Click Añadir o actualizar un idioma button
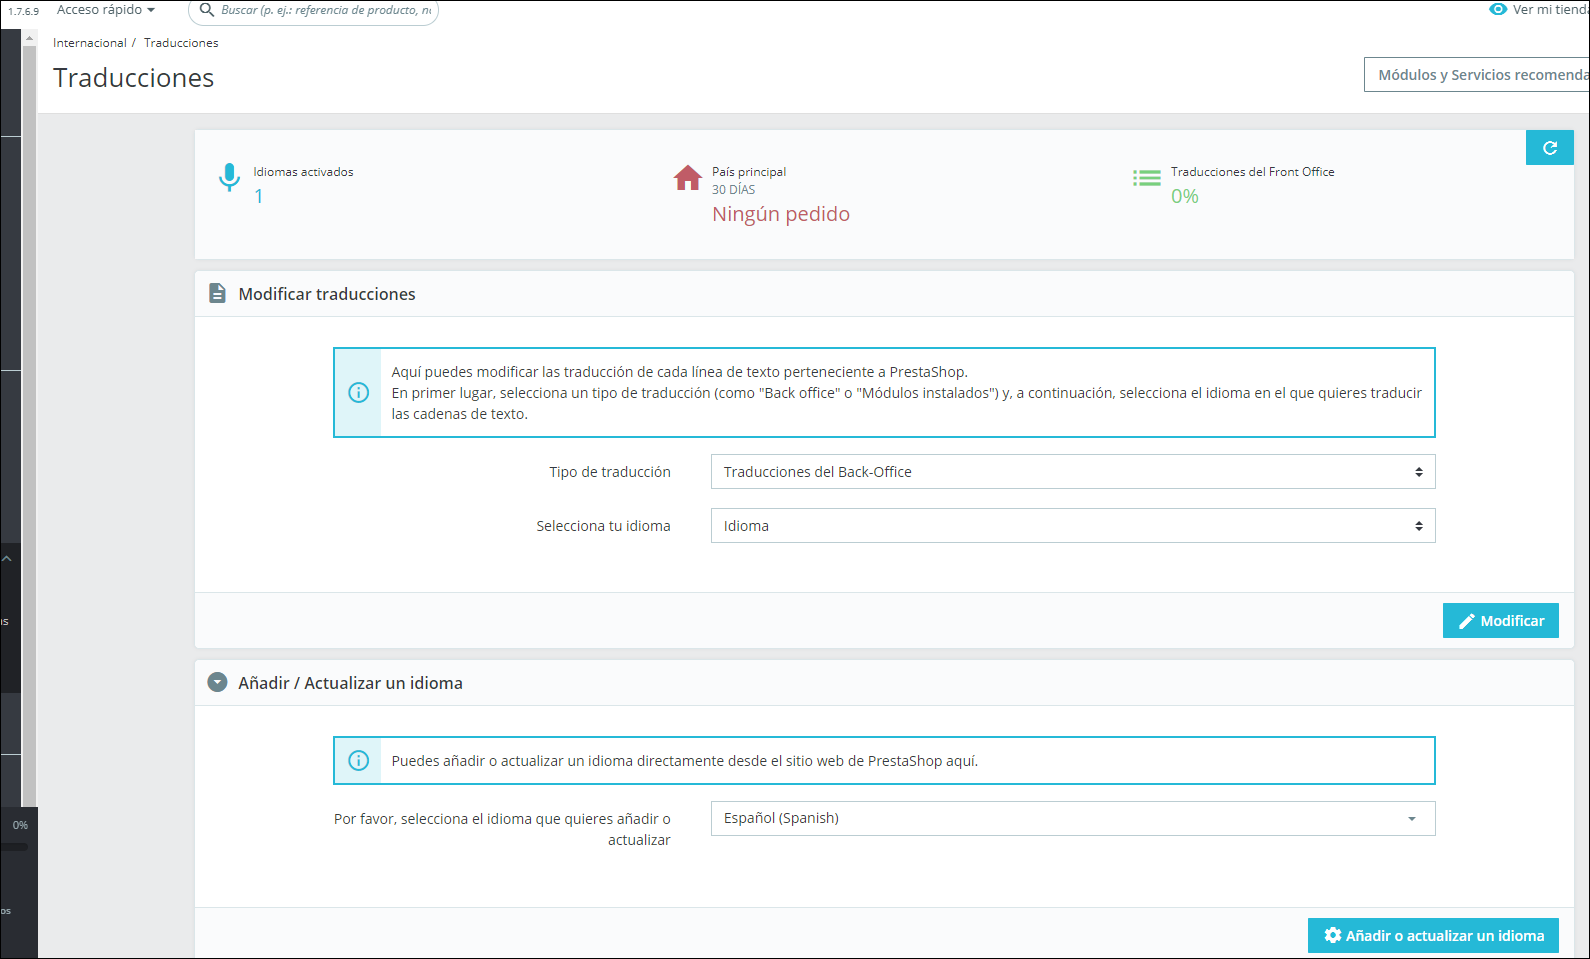Viewport: 1590px width, 959px height. click(x=1433, y=936)
